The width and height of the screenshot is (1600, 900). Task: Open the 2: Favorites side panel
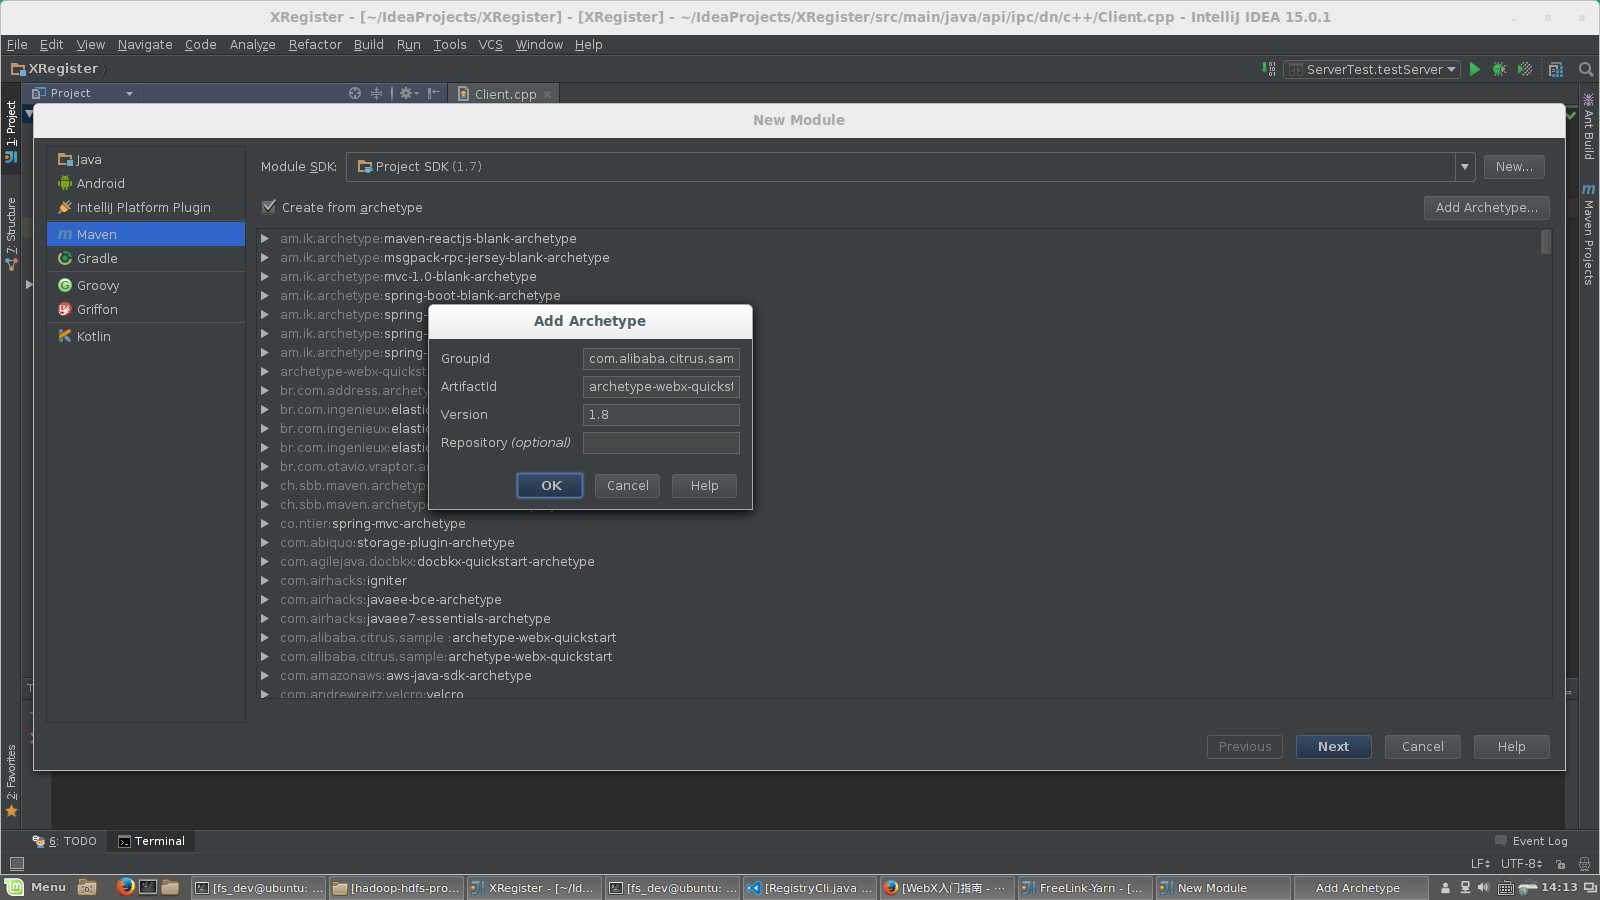[x=11, y=781]
